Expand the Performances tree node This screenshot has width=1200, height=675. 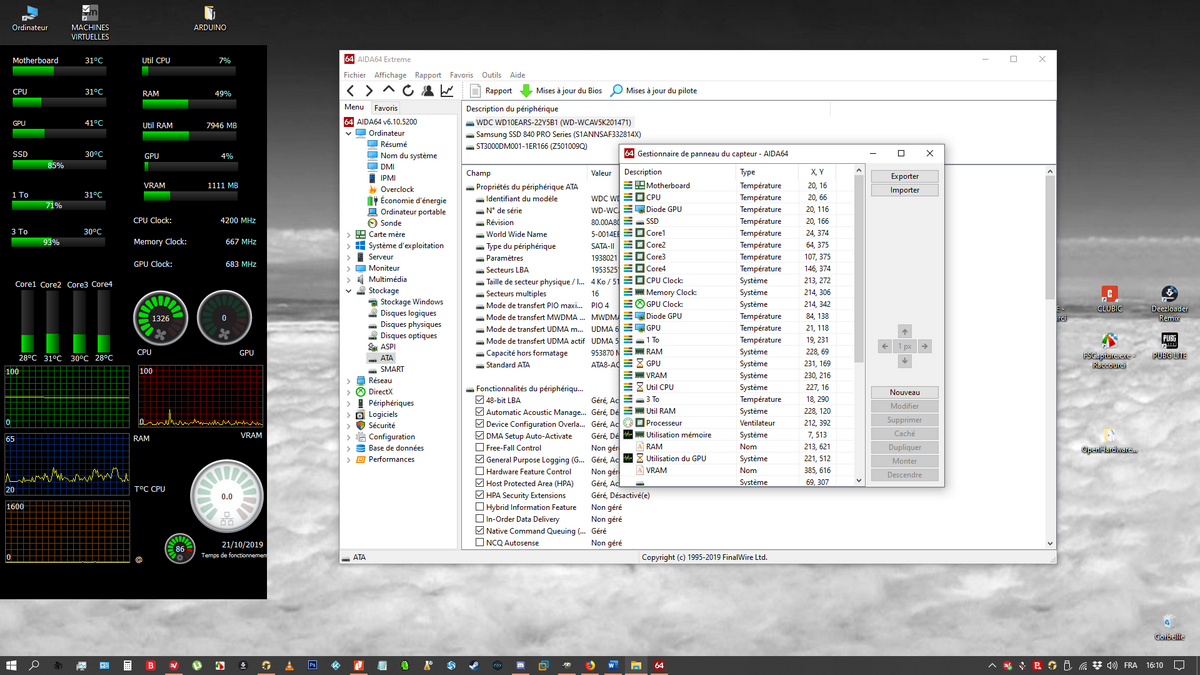click(349, 459)
